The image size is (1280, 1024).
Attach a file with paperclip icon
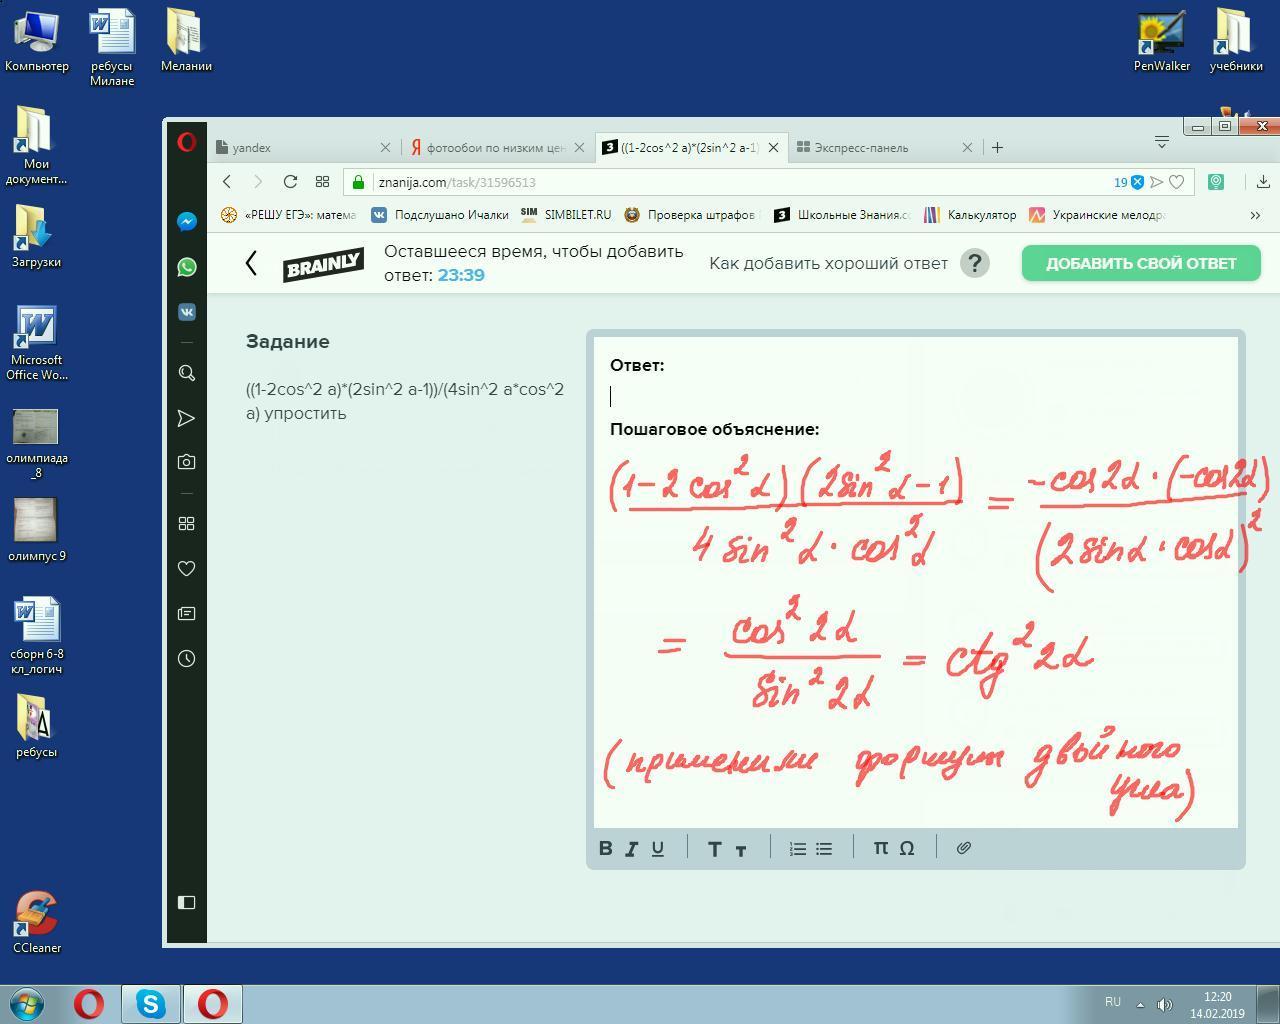coord(964,848)
